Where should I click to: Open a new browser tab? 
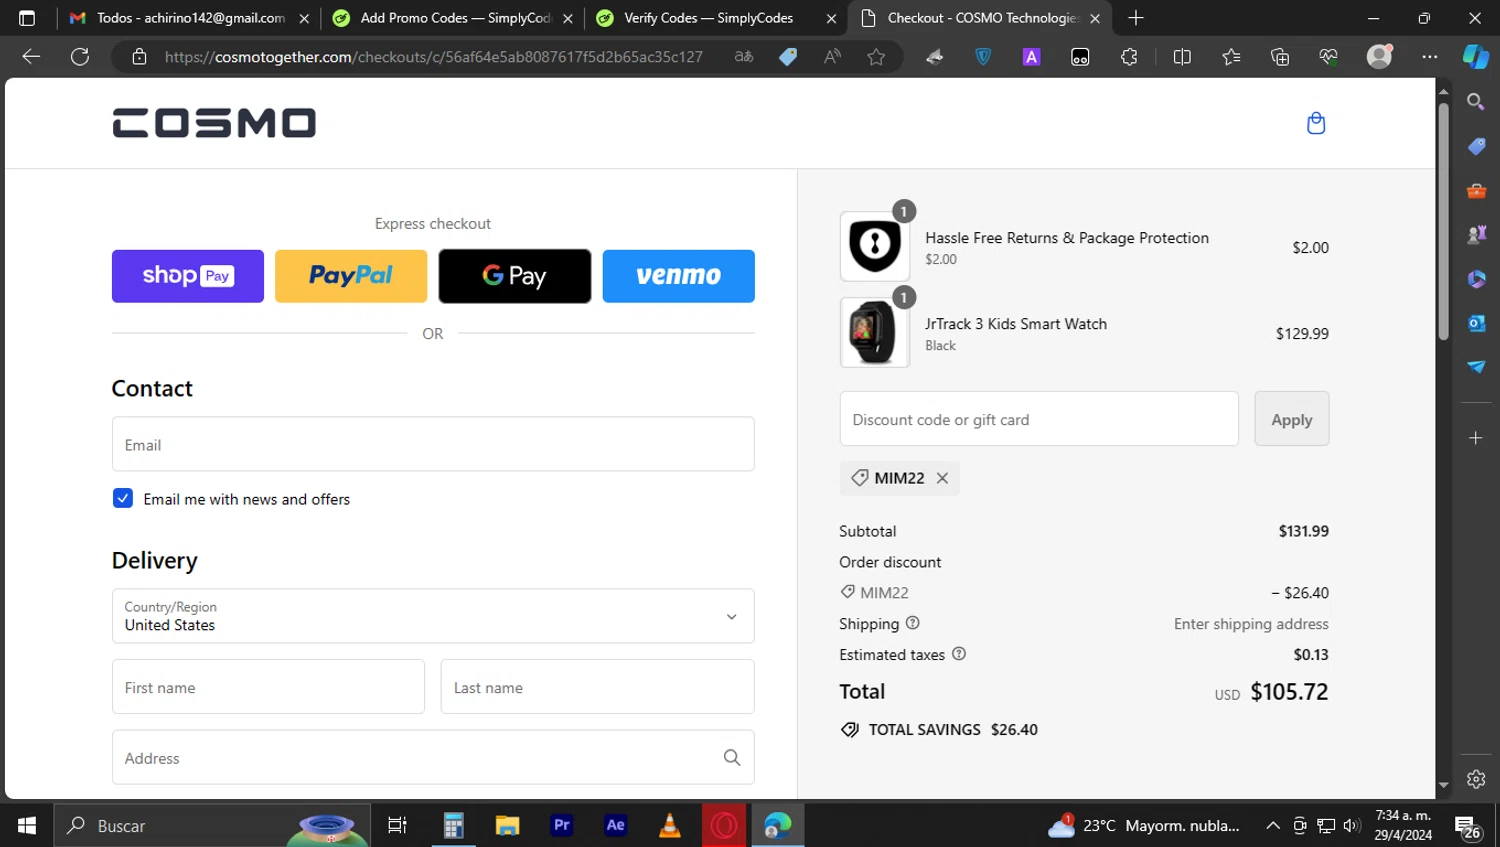tap(1136, 18)
